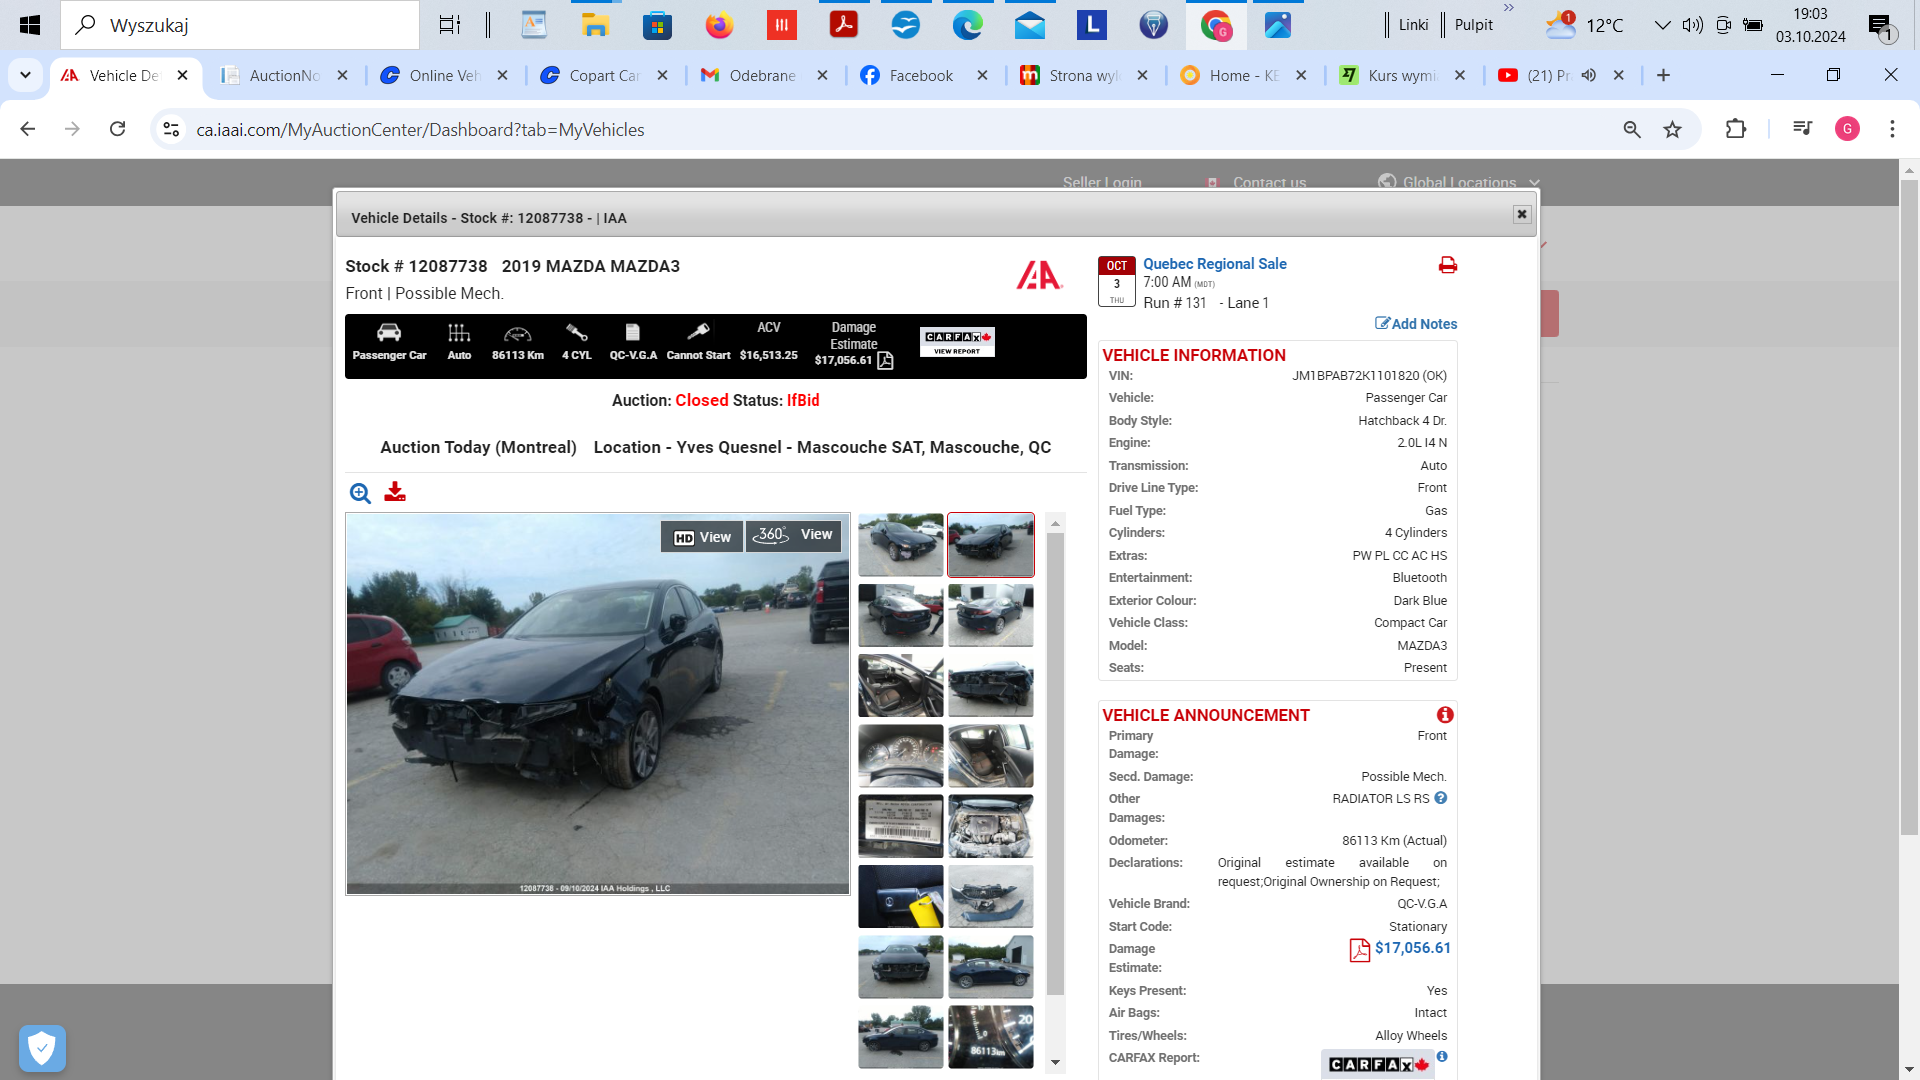Switch to the Copart Car browser tab
Image resolution: width=1920 pixels, height=1080 pixels.
coord(604,75)
